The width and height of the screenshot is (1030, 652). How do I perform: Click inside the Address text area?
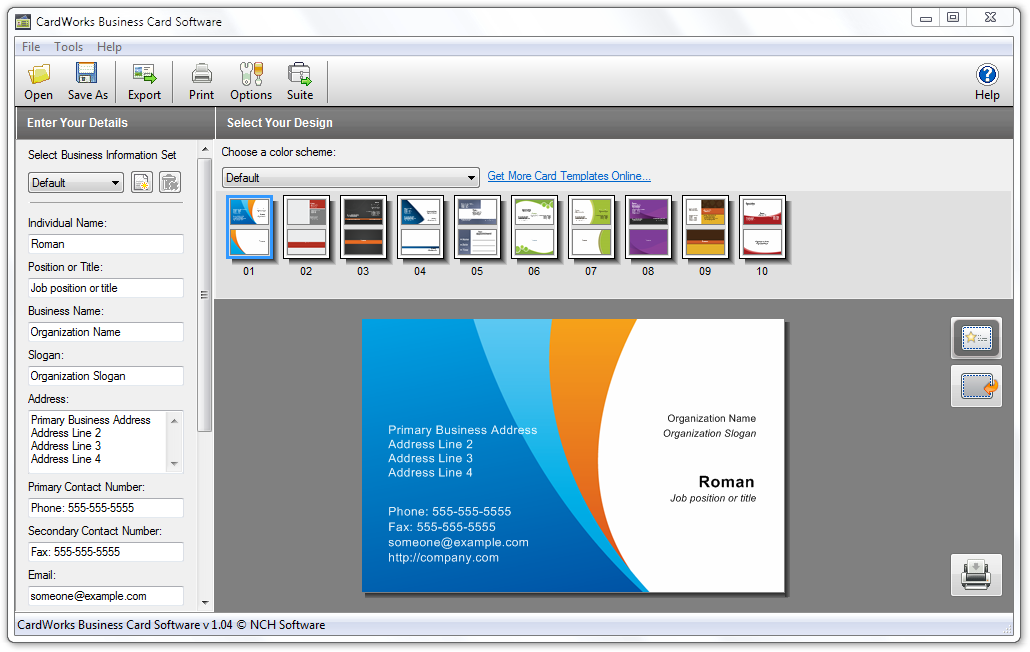coord(99,441)
